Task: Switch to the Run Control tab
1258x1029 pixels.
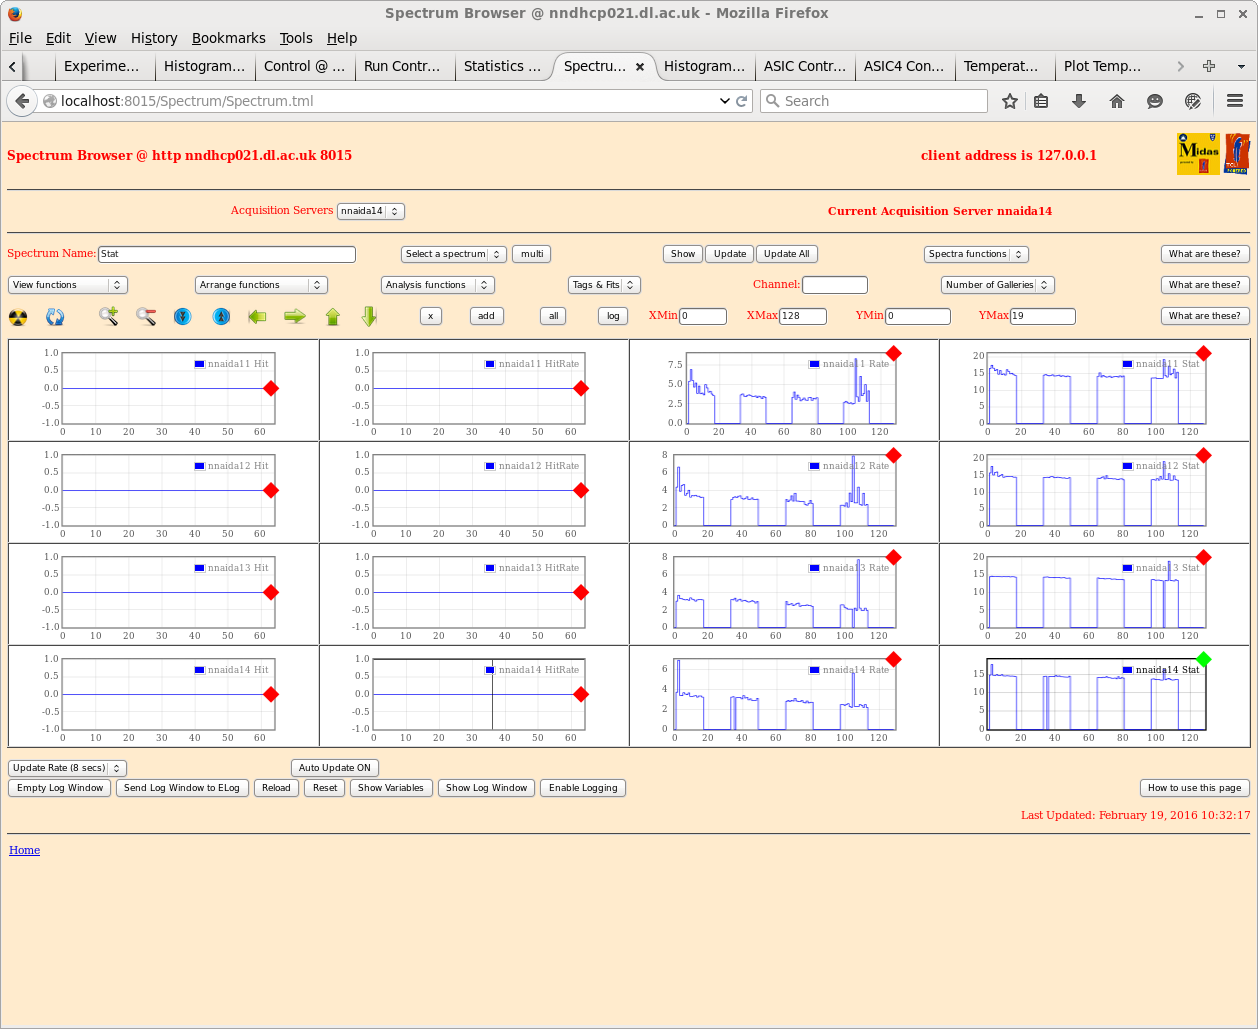Action: click(402, 66)
